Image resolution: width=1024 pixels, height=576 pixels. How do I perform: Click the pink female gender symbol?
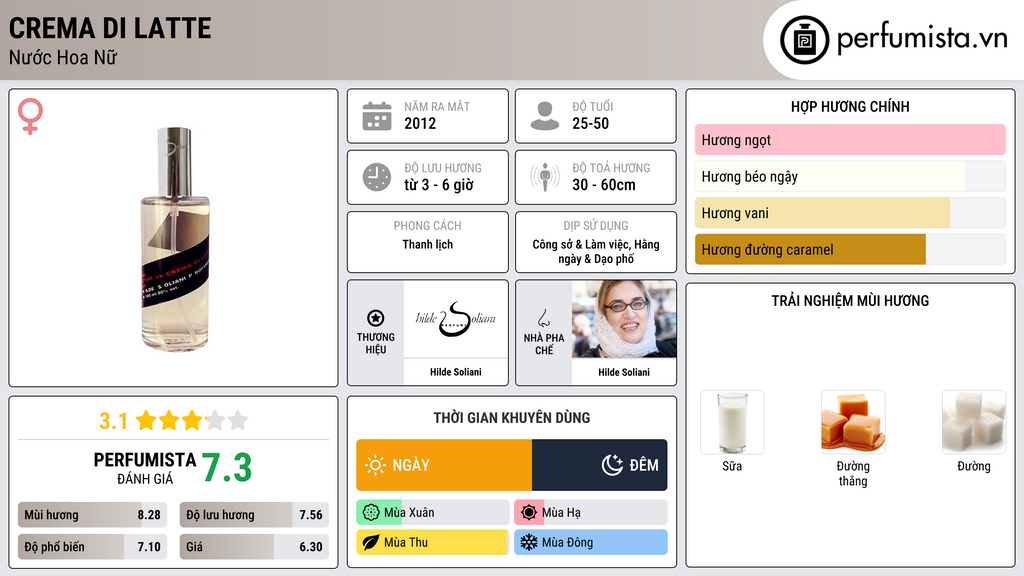click(30, 116)
